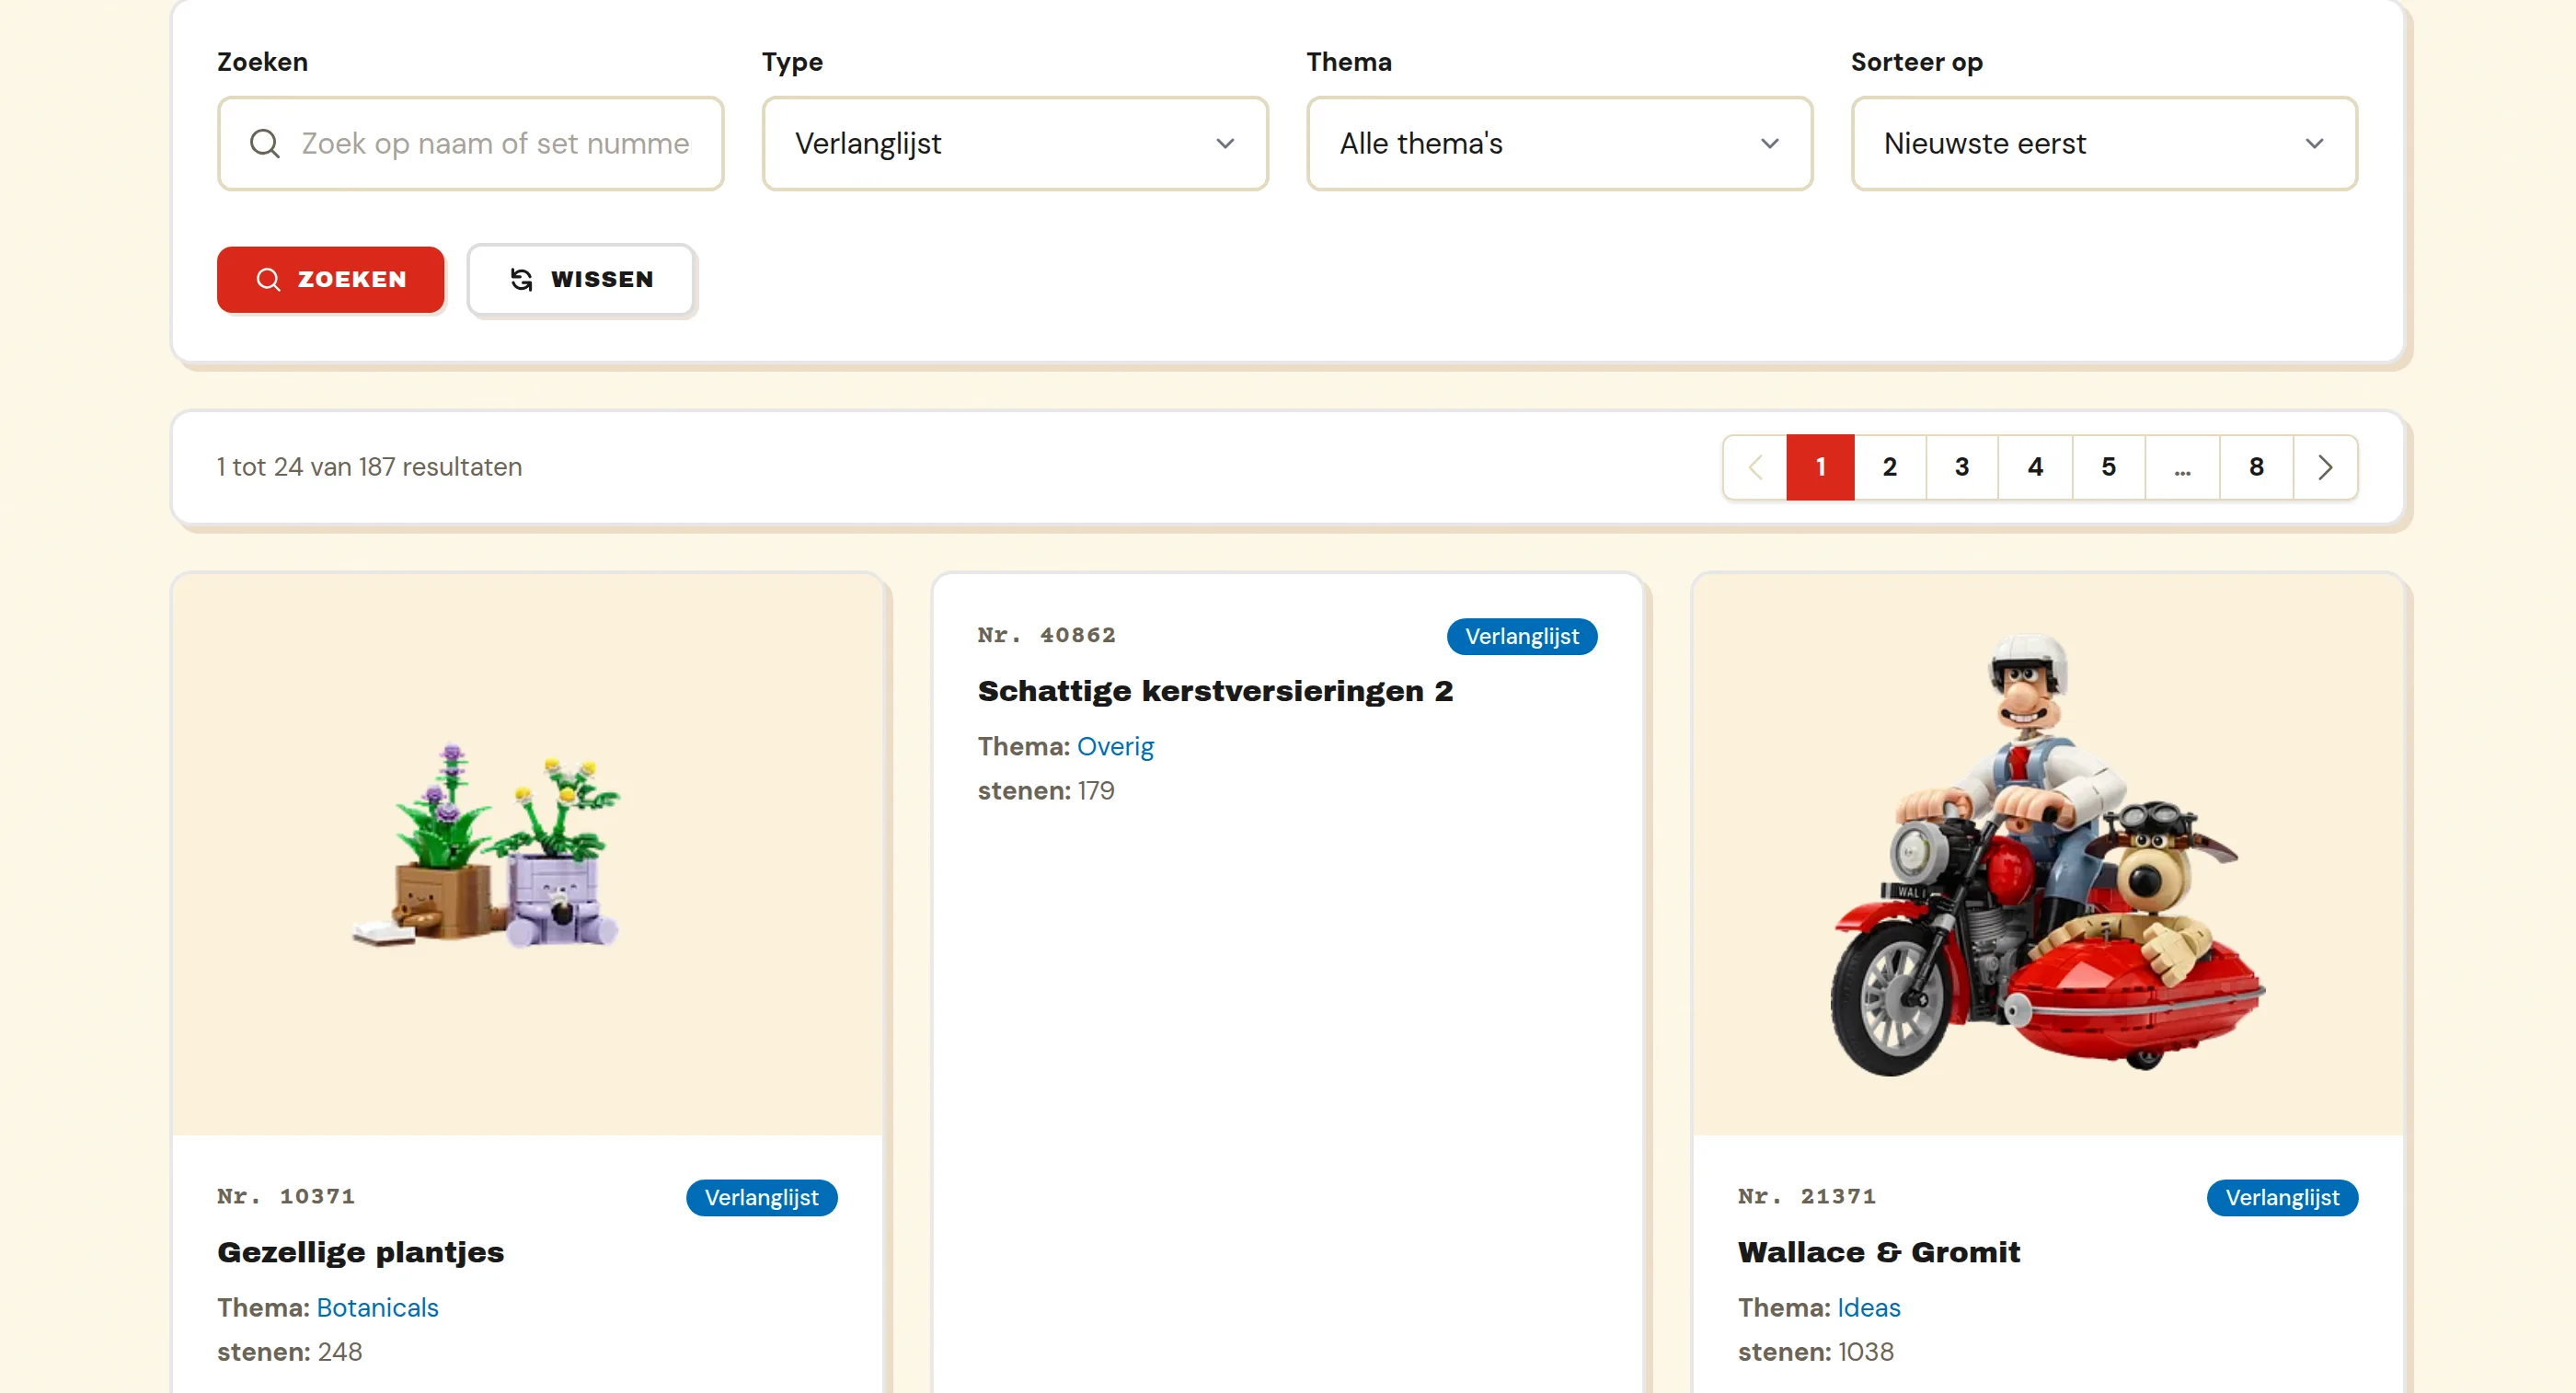Open the Schattige kerstversieringen 2 title
The image size is (2576, 1393).
point(1215,691)
